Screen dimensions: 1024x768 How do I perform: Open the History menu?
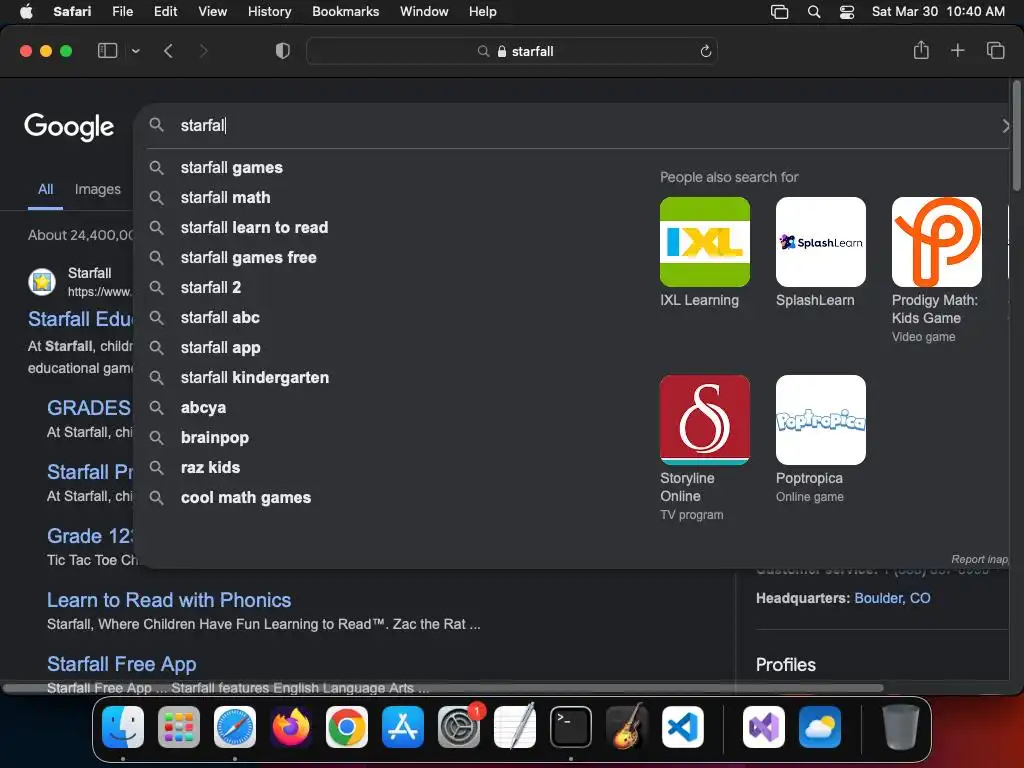pos(269,12)
